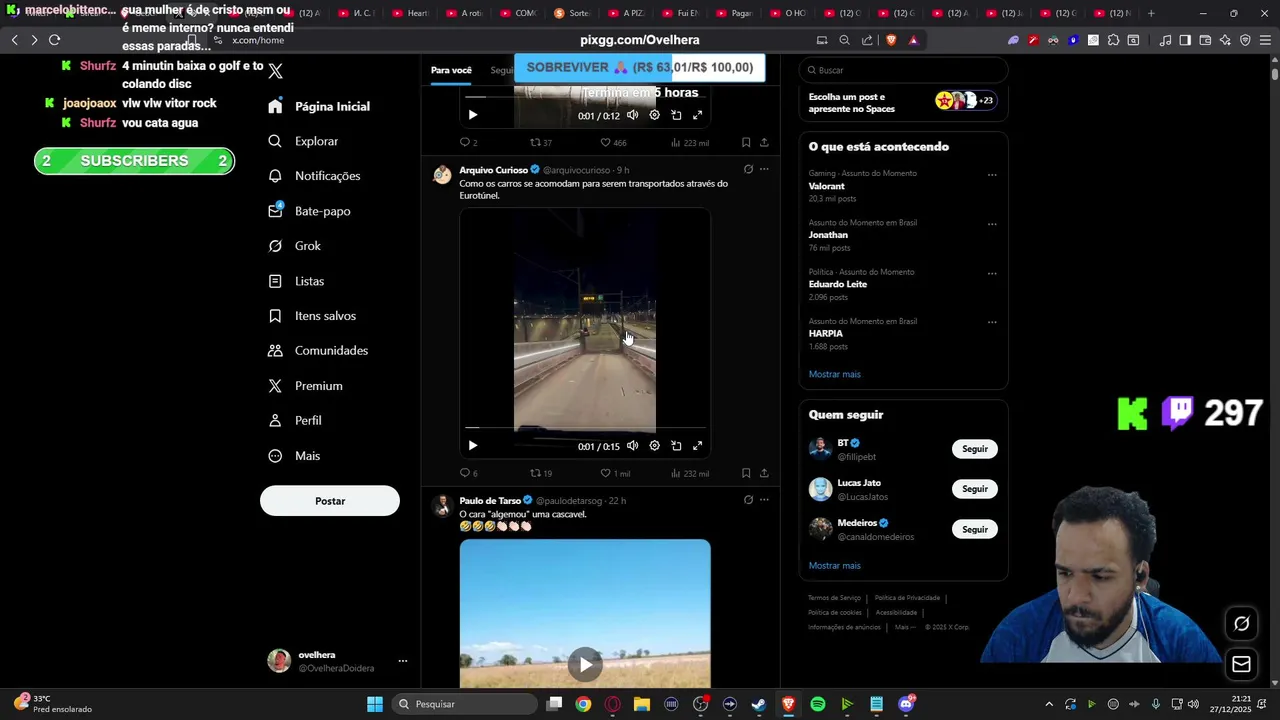This screenshot has width=1280, height=720.
Task: Open options for Jonathan trend
Action: tap(992, 224)
